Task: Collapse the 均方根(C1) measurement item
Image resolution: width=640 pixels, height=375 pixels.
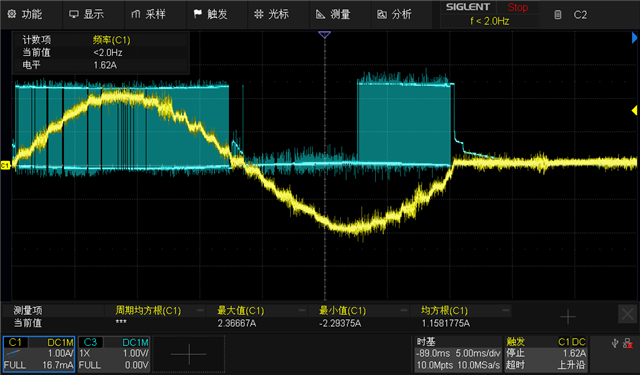Action: click(505, 311)
